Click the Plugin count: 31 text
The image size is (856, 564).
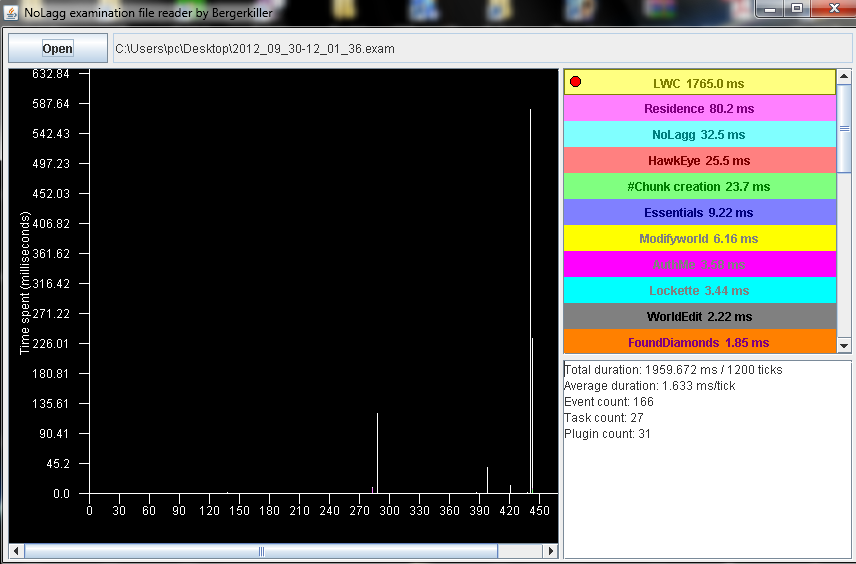coord(607,434)
